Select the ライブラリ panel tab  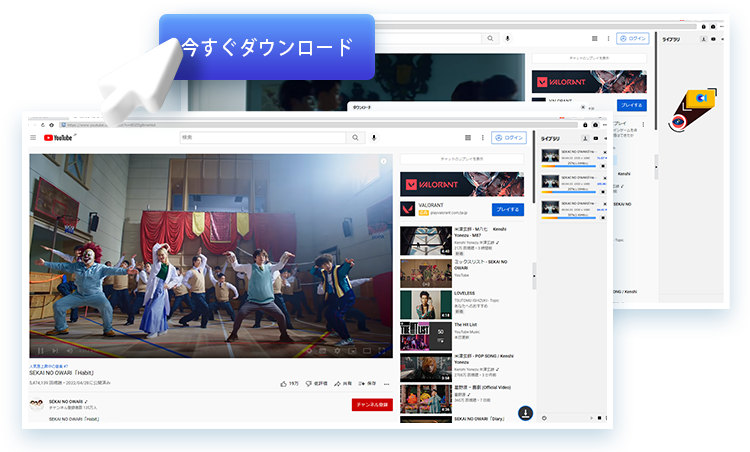click(x=551, y=138)
